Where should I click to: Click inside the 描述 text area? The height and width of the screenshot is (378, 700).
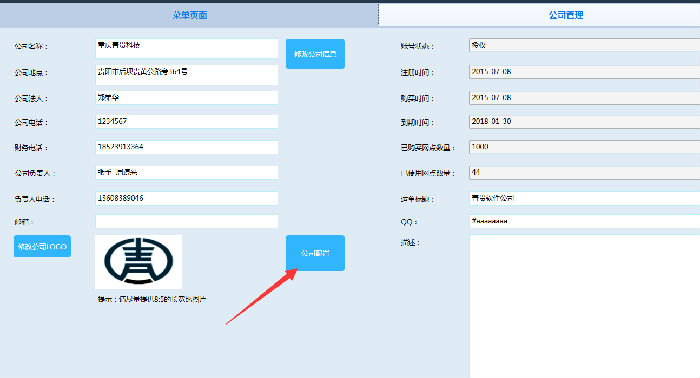coord(584,307)
